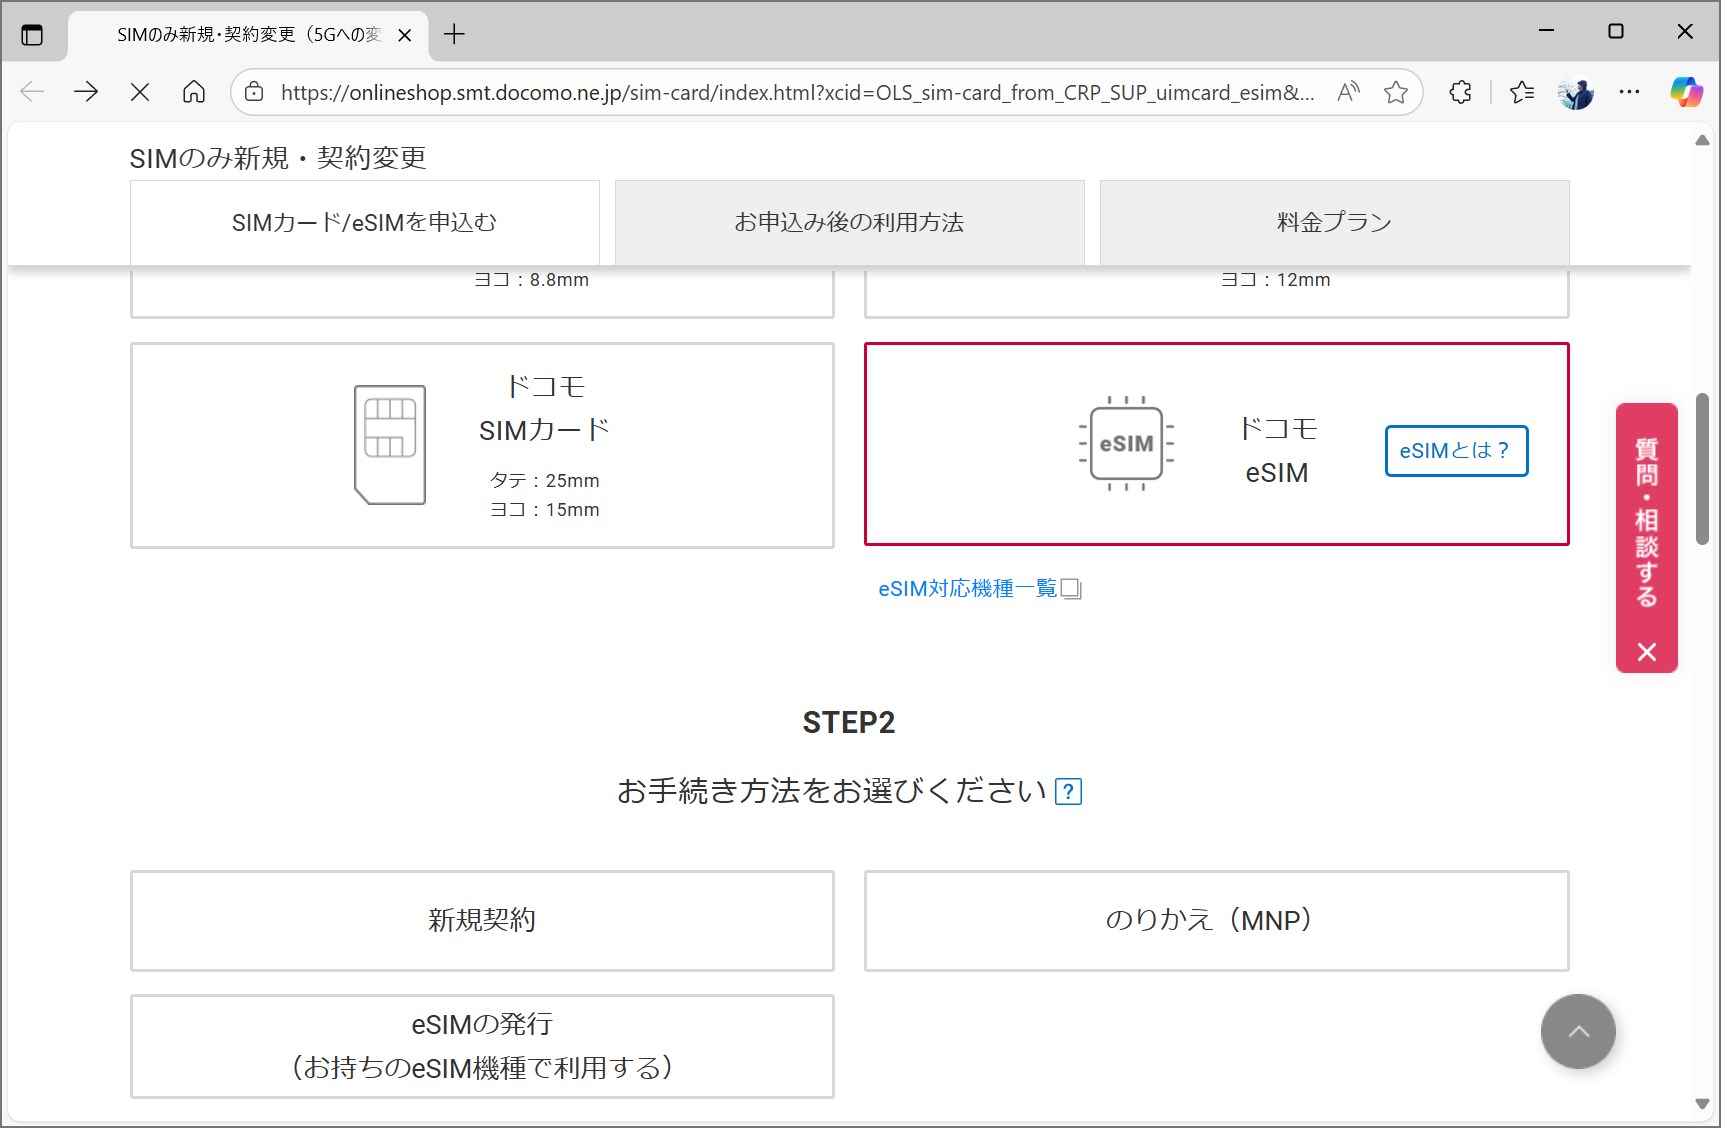This screenshot has height=1128, width=1721.
Task: Add this page to favorites via the star icon
Action: click(1395, 92)
